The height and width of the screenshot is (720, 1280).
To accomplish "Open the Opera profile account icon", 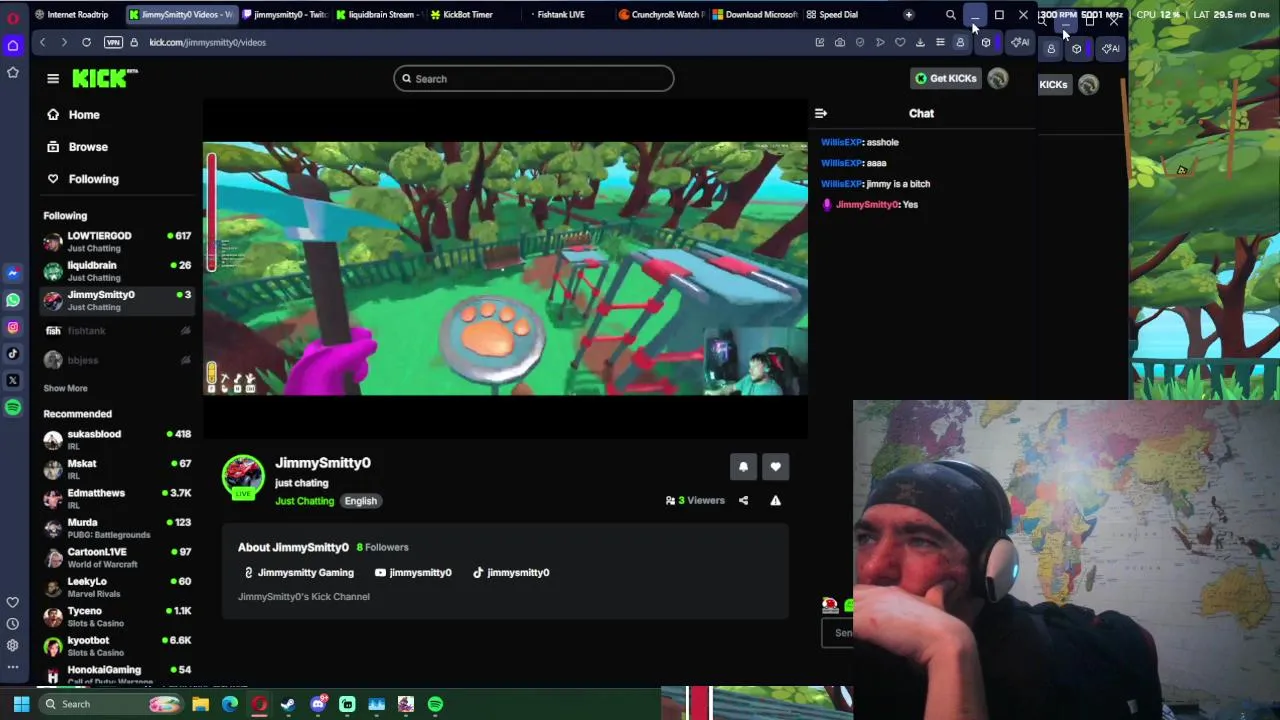I will click(960, 42).
